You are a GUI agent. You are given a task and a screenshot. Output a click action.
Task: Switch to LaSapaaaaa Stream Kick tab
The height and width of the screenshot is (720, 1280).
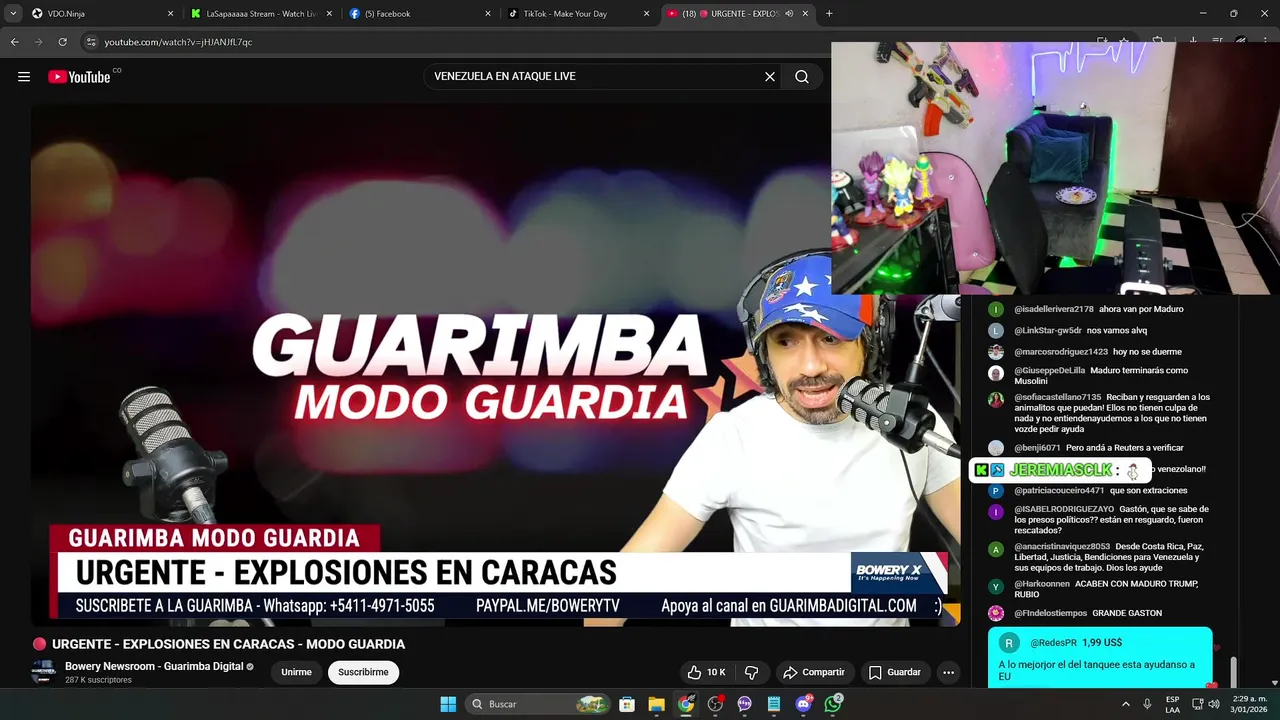[260, 14]
